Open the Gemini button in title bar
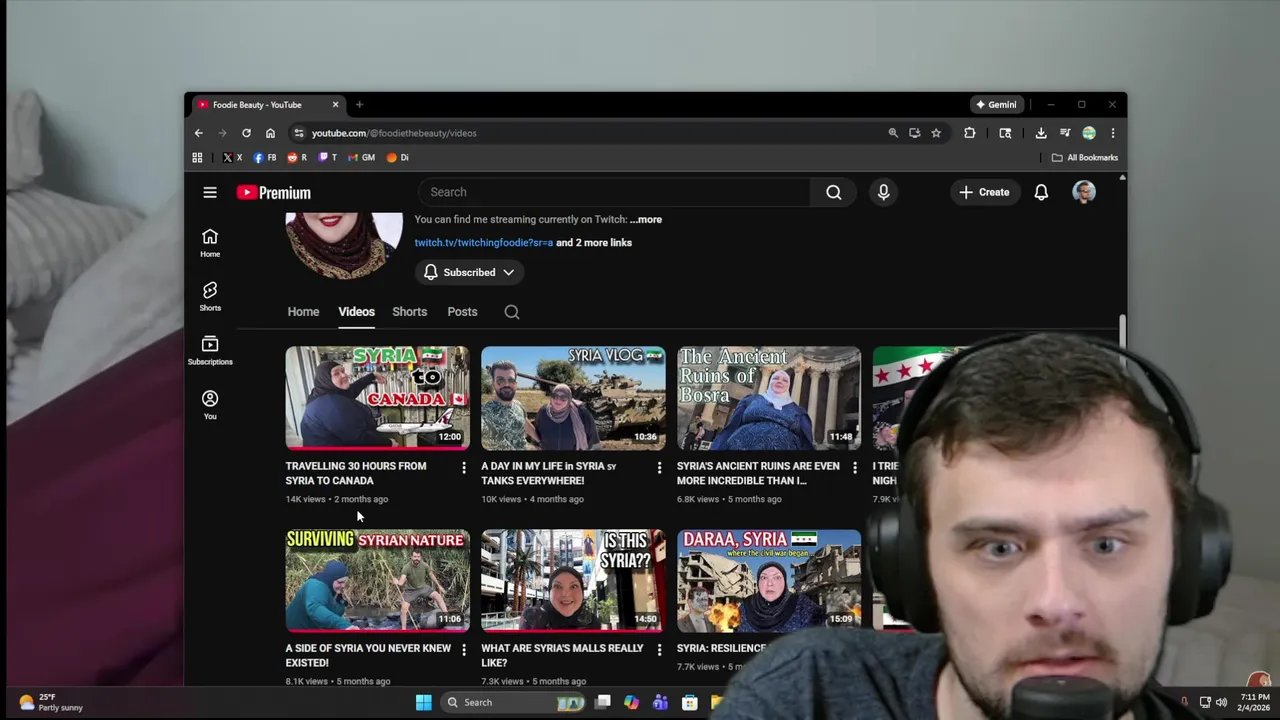Viewport: 1280px width, 720px height. (x=996, y=104)
